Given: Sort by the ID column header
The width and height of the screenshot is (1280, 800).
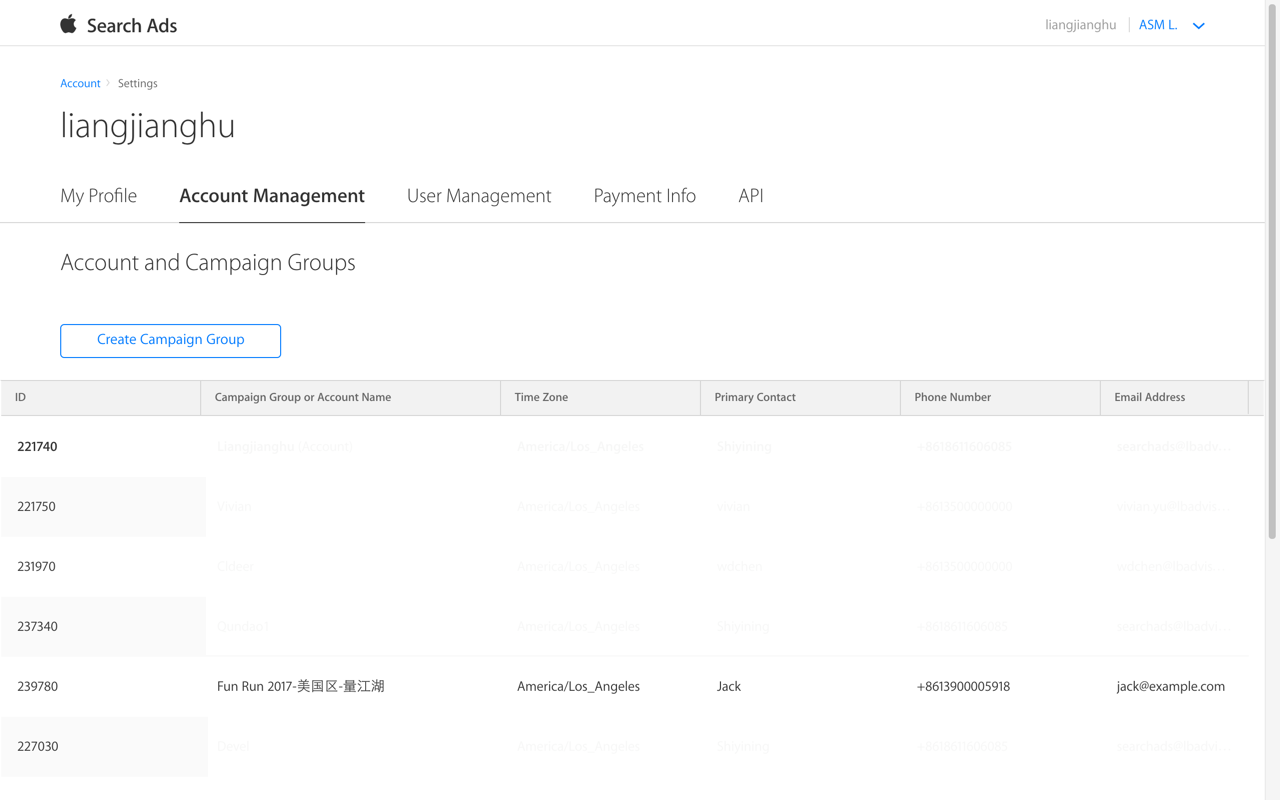Looking at the screenshot, I should click(21, 398).
